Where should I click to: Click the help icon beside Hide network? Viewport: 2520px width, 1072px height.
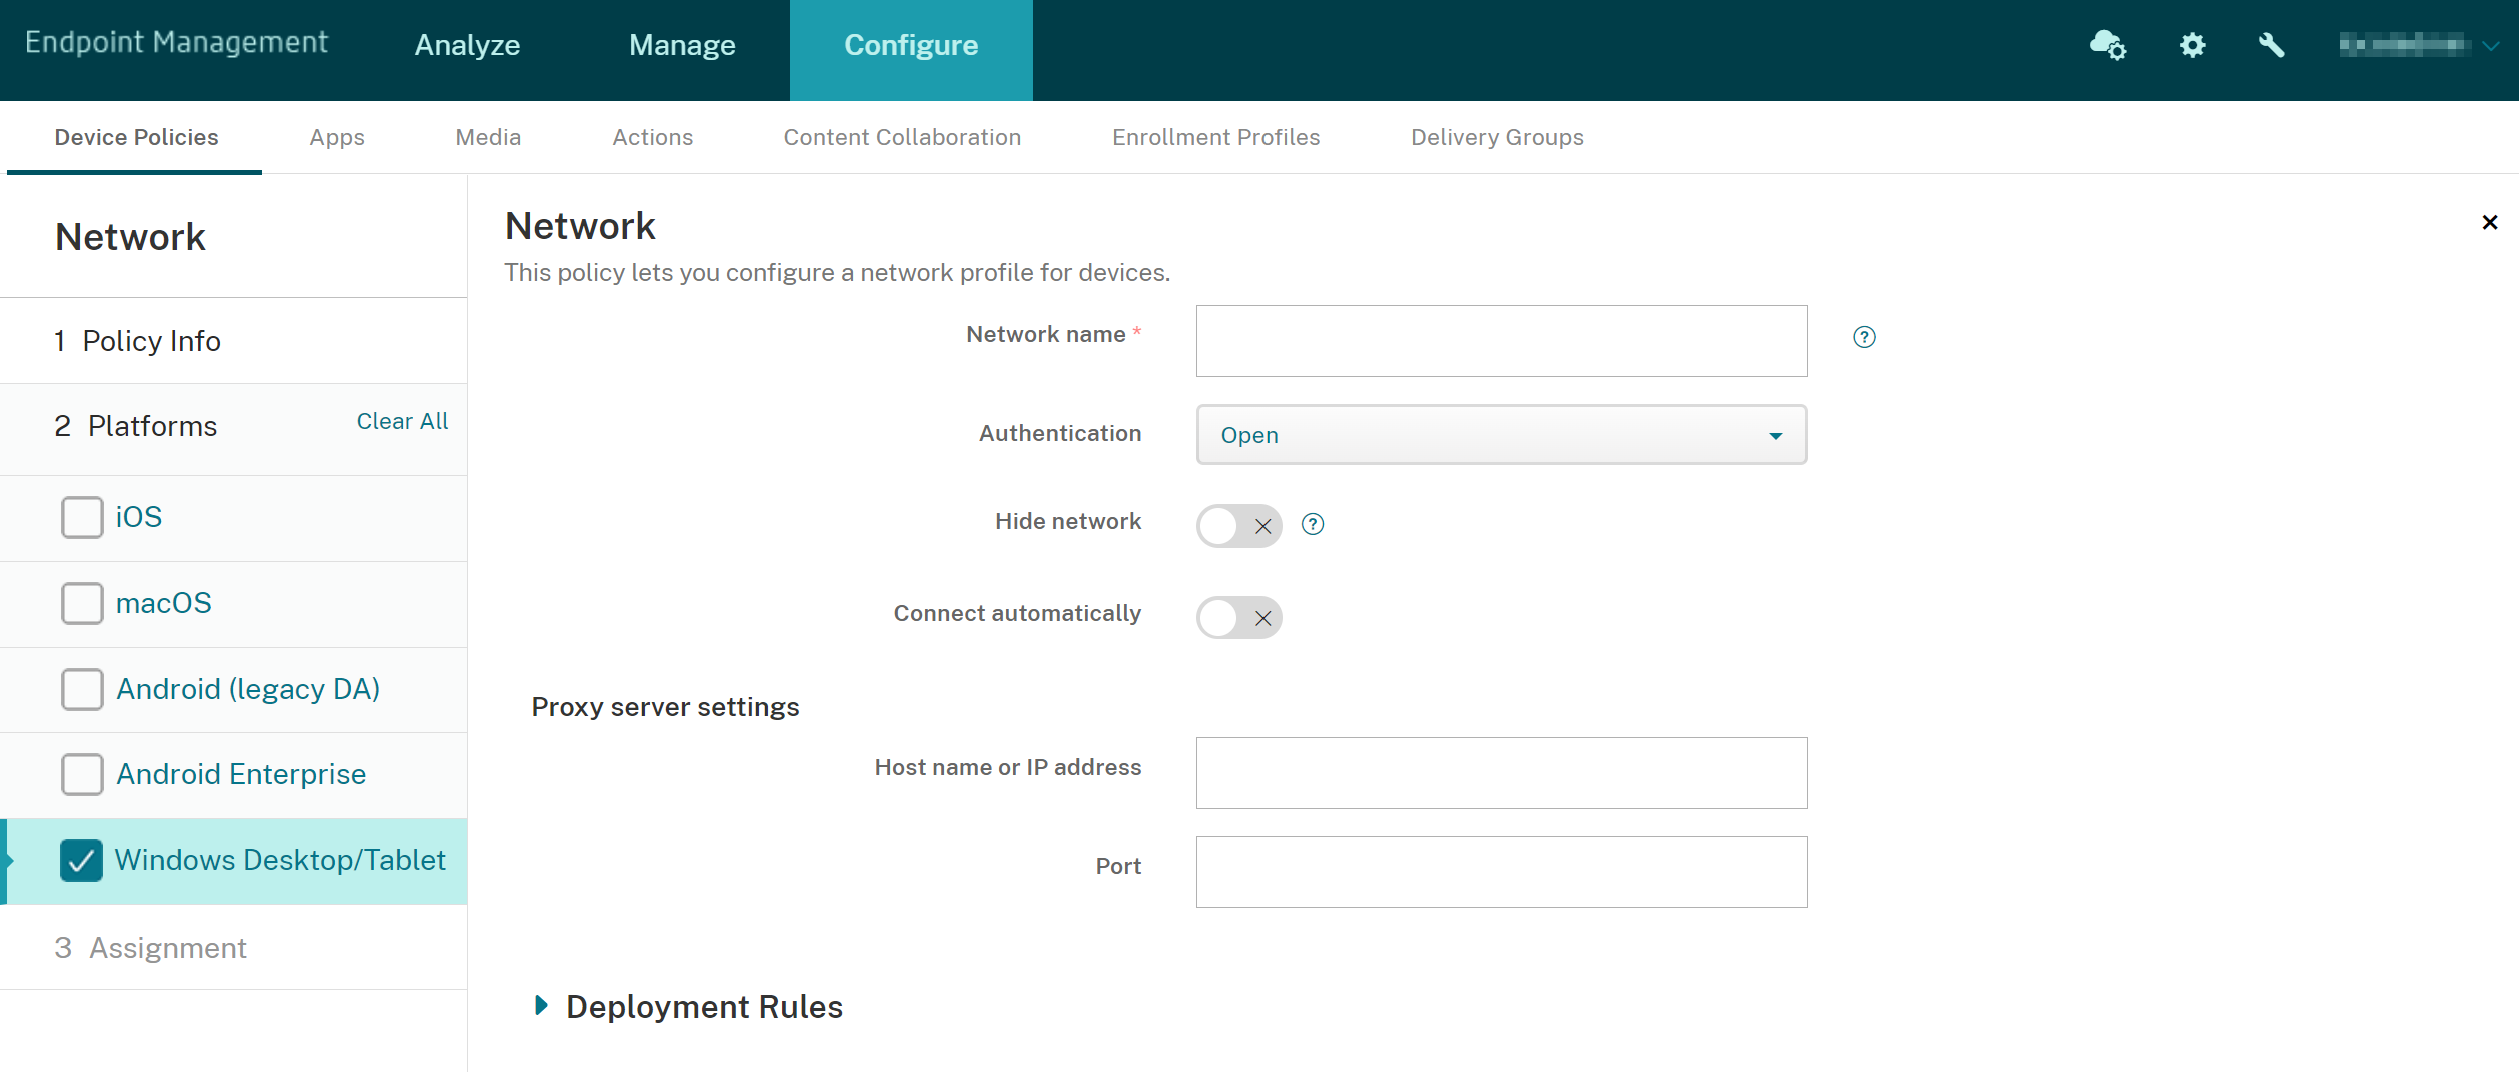click(x=1313, y=524)
